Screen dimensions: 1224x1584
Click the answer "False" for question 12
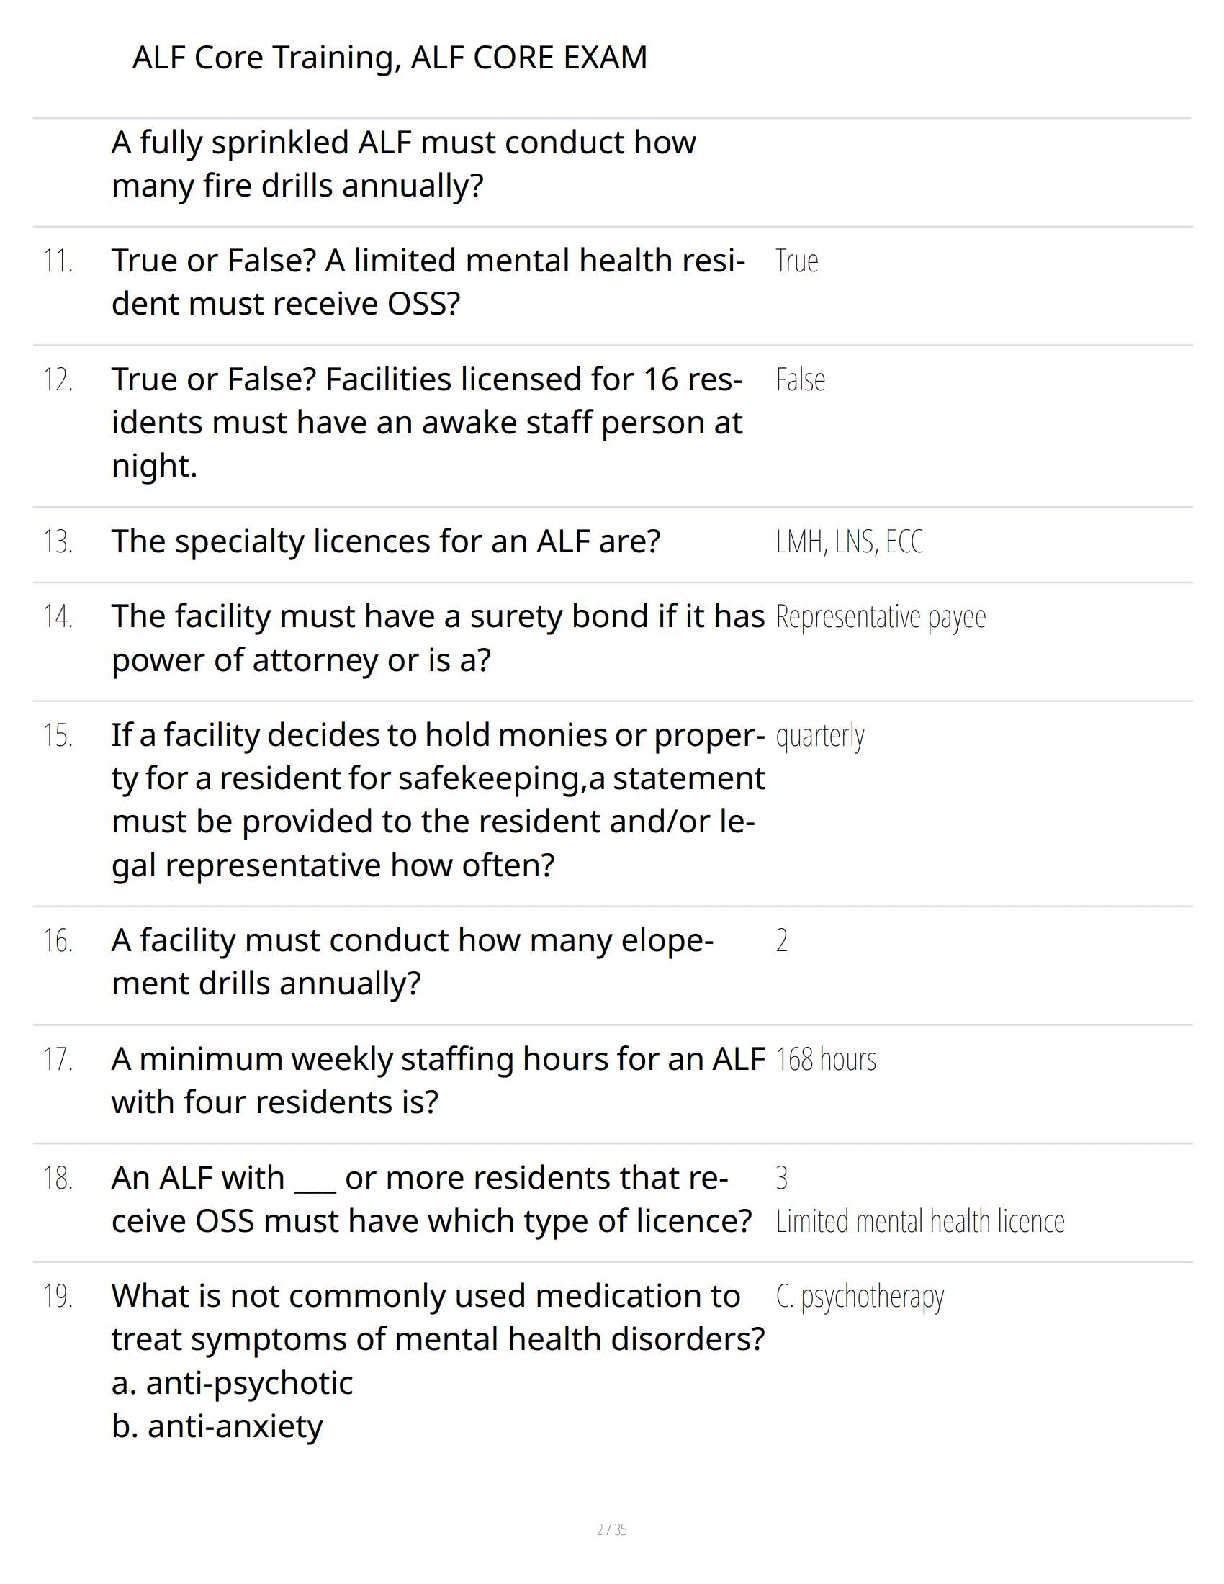800,380
